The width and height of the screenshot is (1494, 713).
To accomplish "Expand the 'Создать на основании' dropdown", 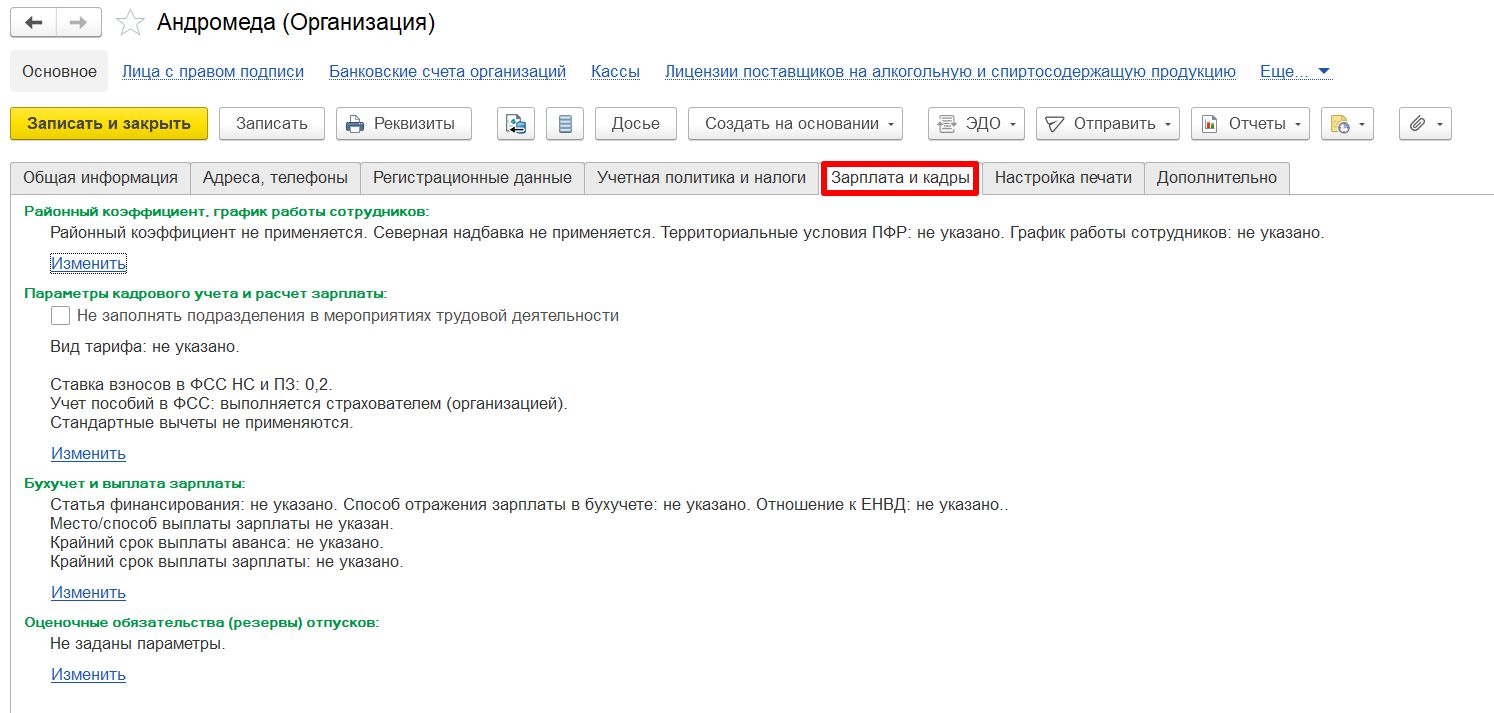I will [795, 124].
